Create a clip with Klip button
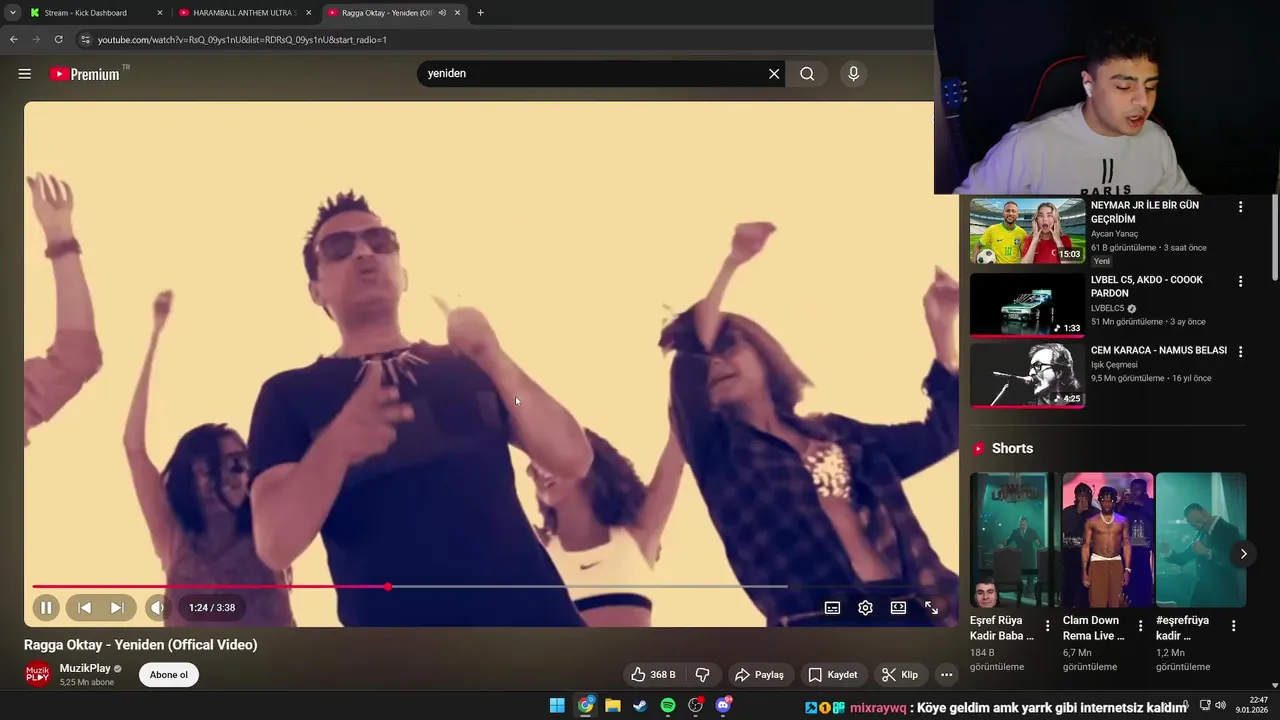This screenshot has width=1280, height=720. tap(900, 675)
